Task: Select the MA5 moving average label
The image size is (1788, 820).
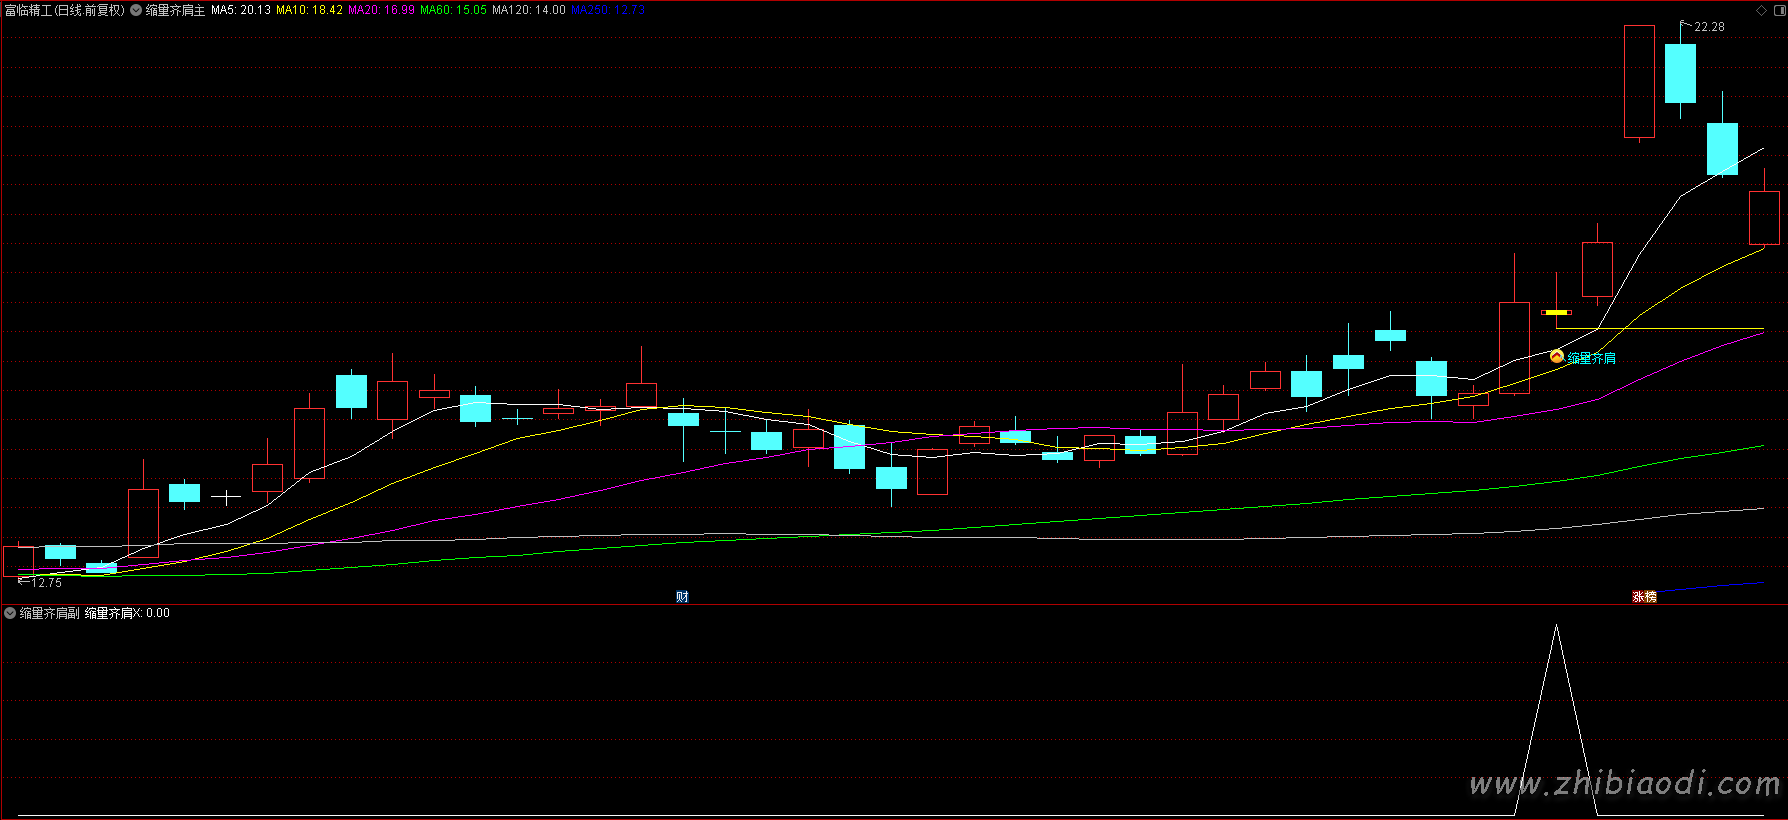Action: click(240, 10)
